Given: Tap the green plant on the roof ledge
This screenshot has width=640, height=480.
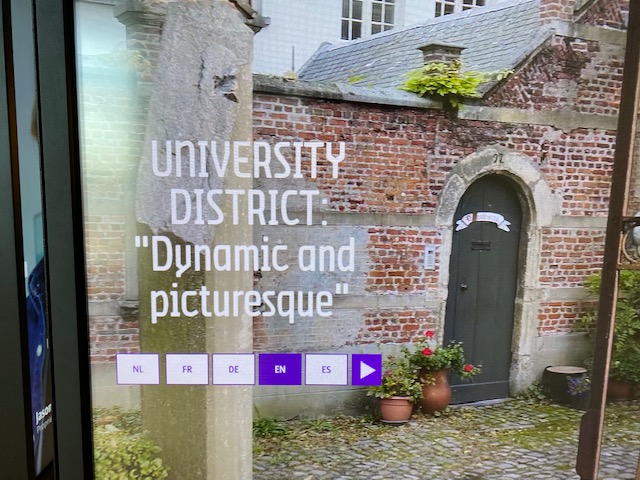Looking at the screenshot, I should pos(445,80).
